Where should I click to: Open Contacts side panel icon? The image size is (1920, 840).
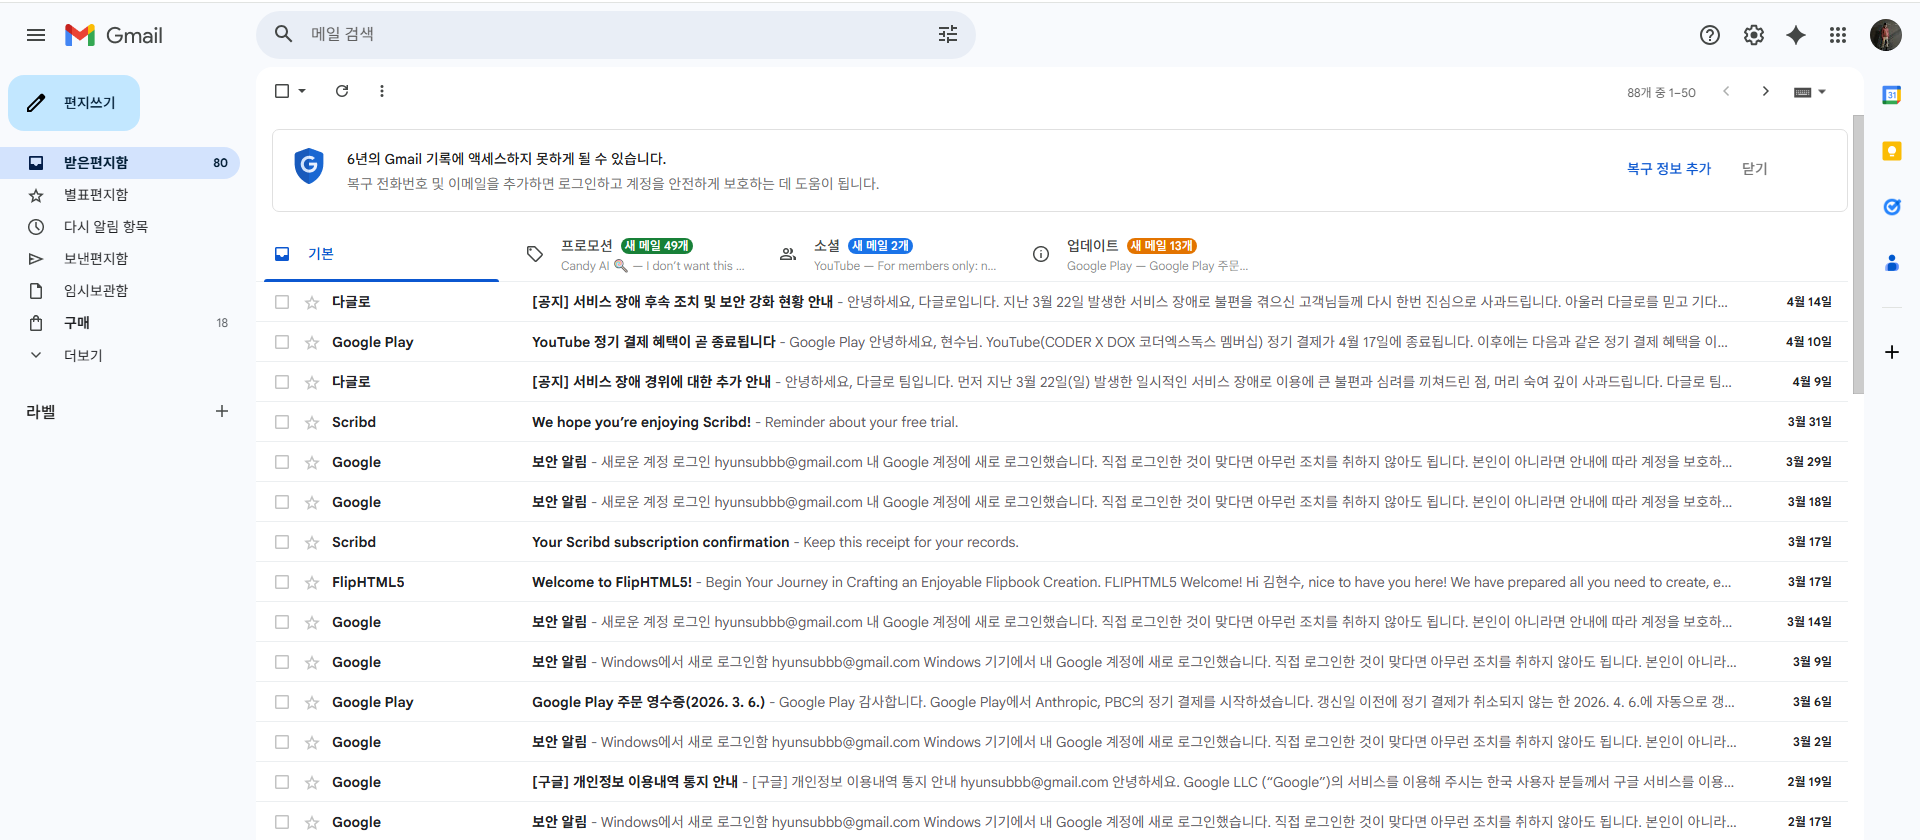click(1892, 263)
